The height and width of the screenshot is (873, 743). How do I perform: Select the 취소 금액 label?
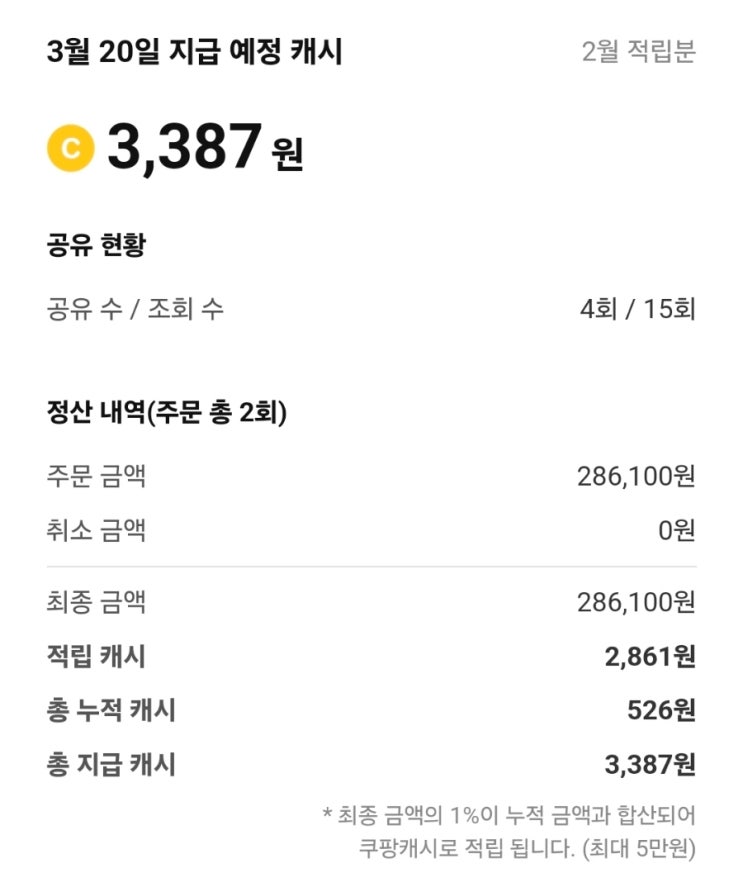click(x=96, y=530)
